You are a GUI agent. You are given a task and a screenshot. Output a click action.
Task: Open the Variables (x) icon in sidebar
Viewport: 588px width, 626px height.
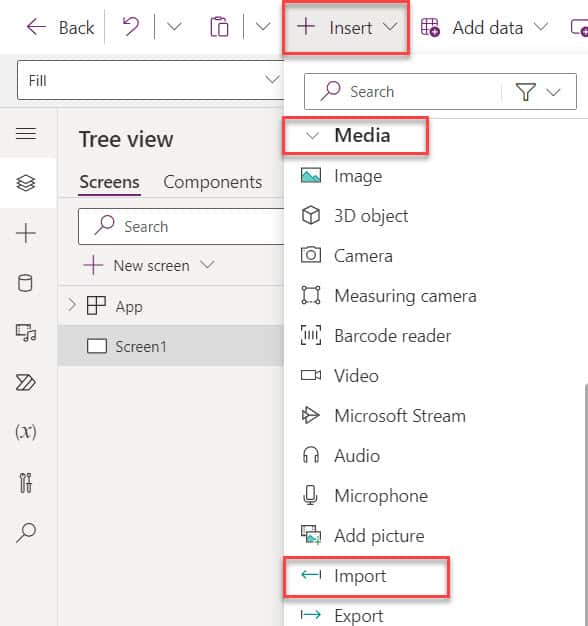pos(26,432)
